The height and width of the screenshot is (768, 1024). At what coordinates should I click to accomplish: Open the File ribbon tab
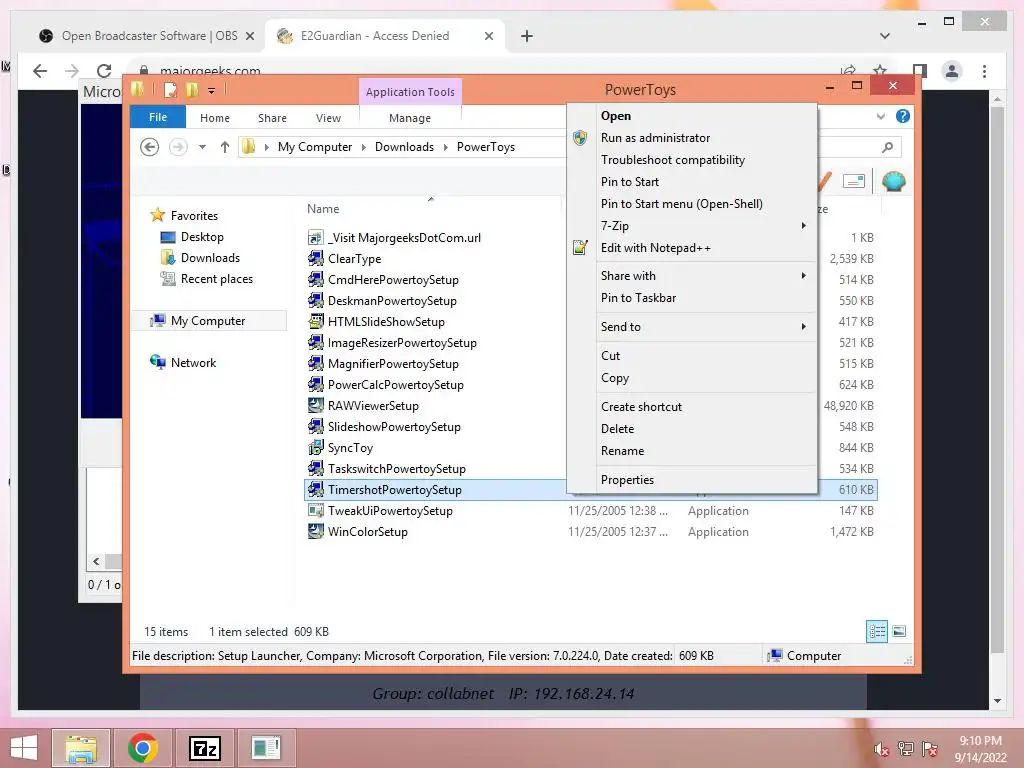pos(158,117)
